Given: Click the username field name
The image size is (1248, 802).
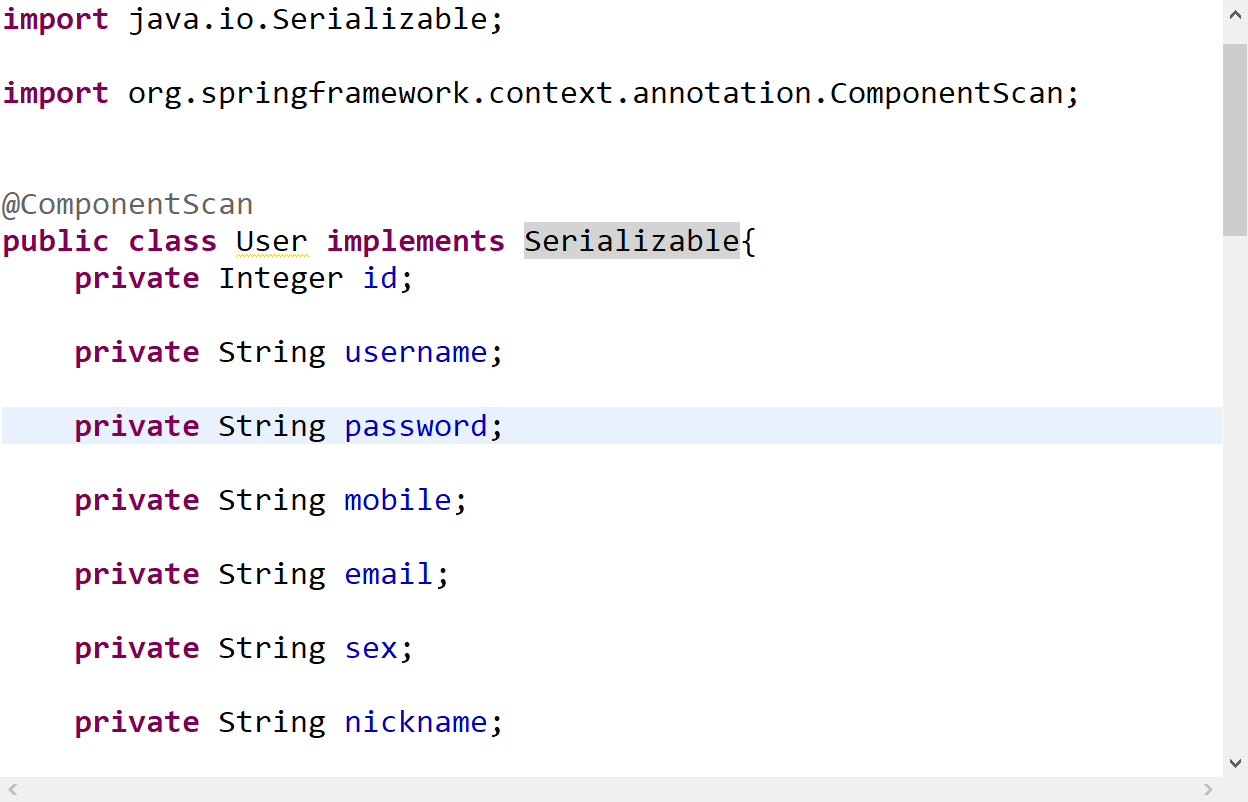Looking at the screenshot, I should (x=415, y=352).
